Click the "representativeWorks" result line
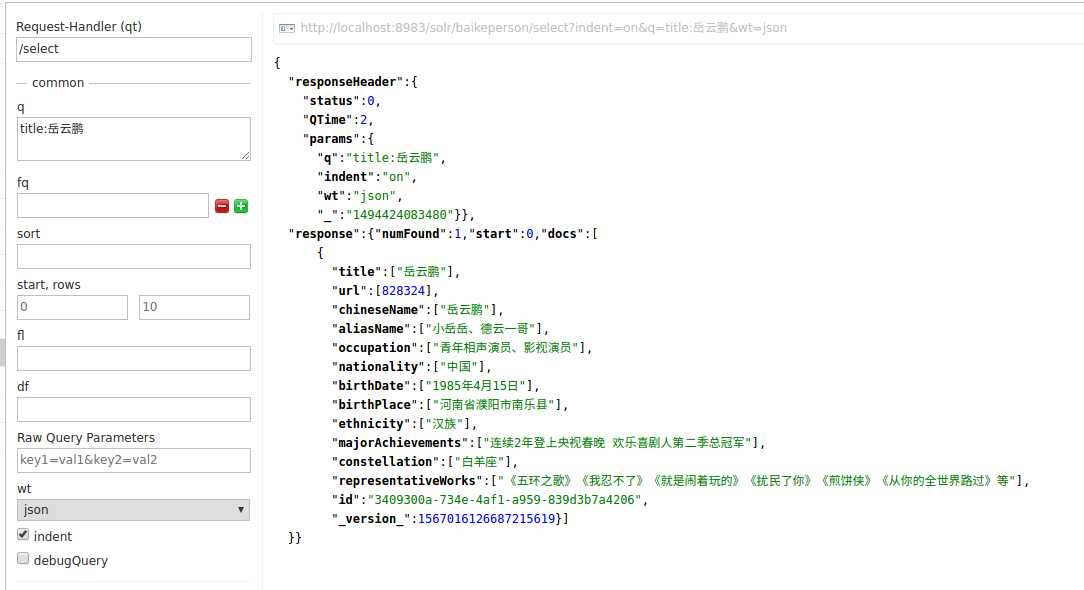The height and width of the screenshot is (590, 1084). tap(680, 481)
